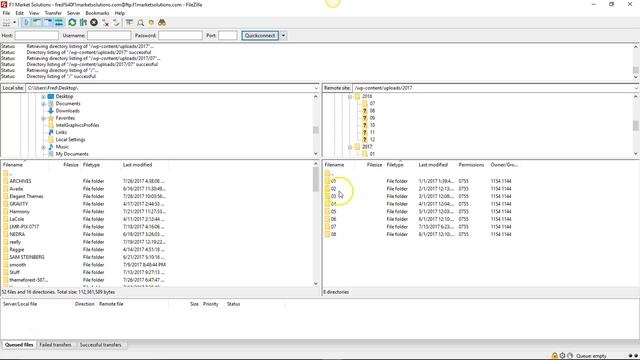This screenshot has width=640, height=360.
Task: Select the Queued files tab
Action: pyautogui.click(x=19, y=345)
